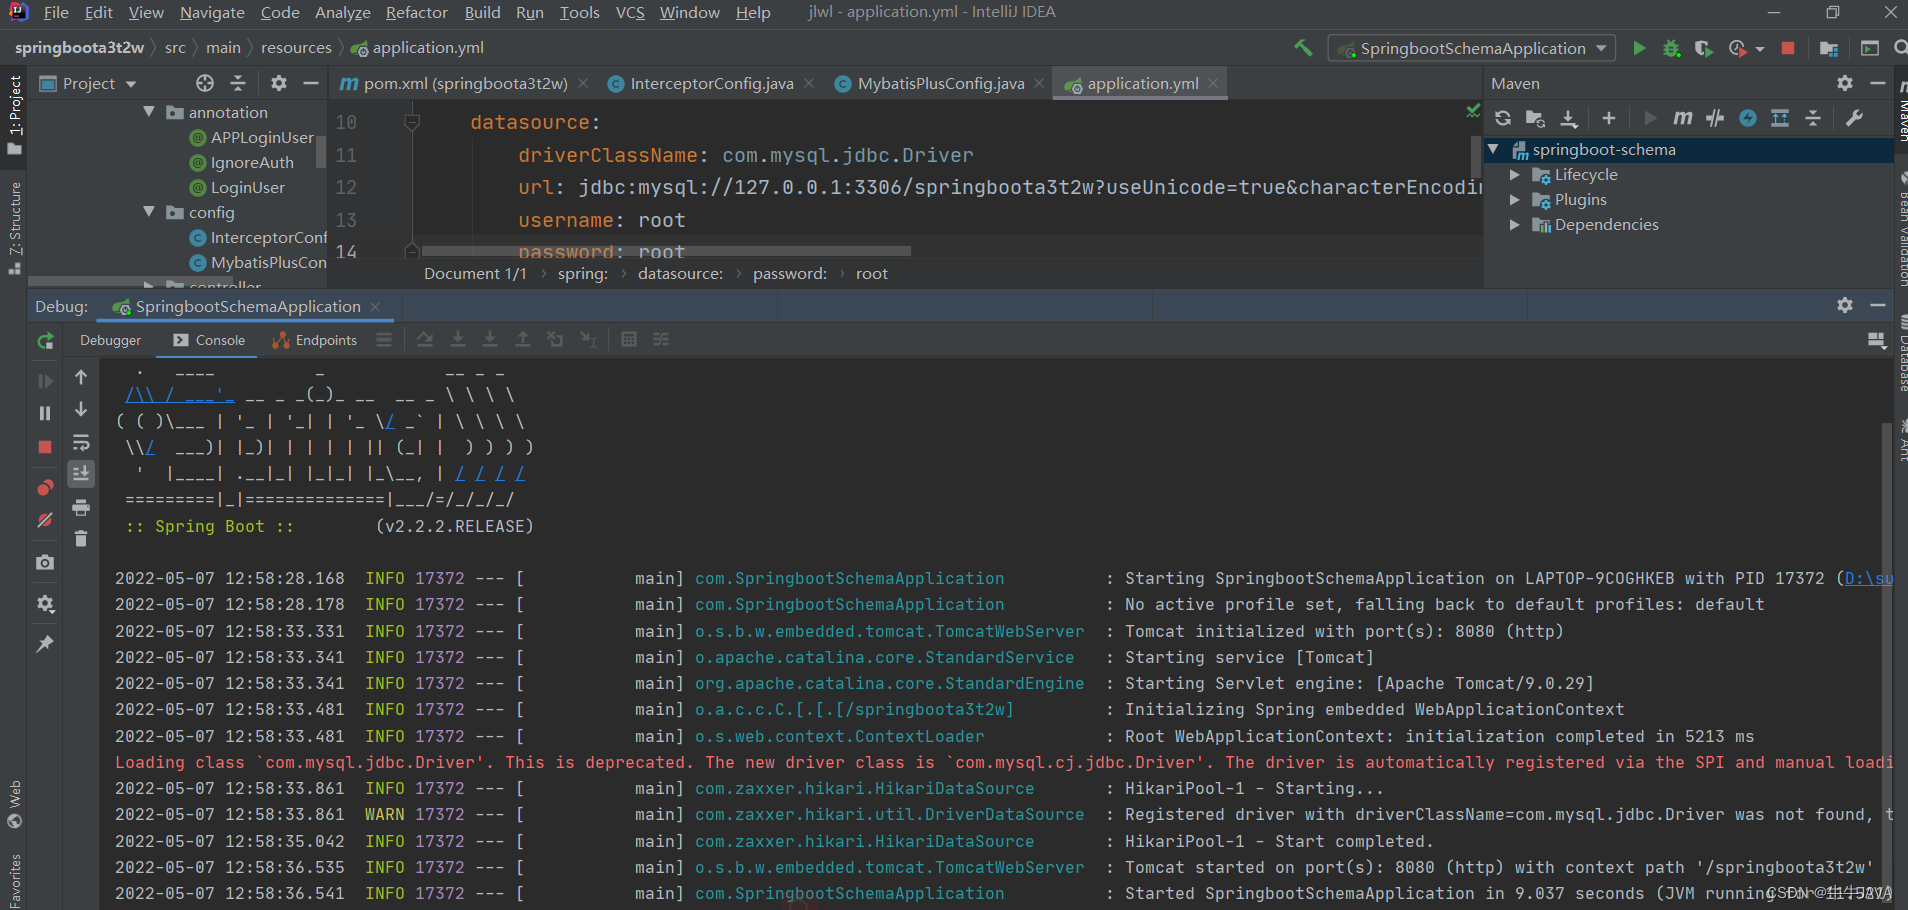Select the Endpoints tab
The image size is (1908, 910).
[315, 340]
